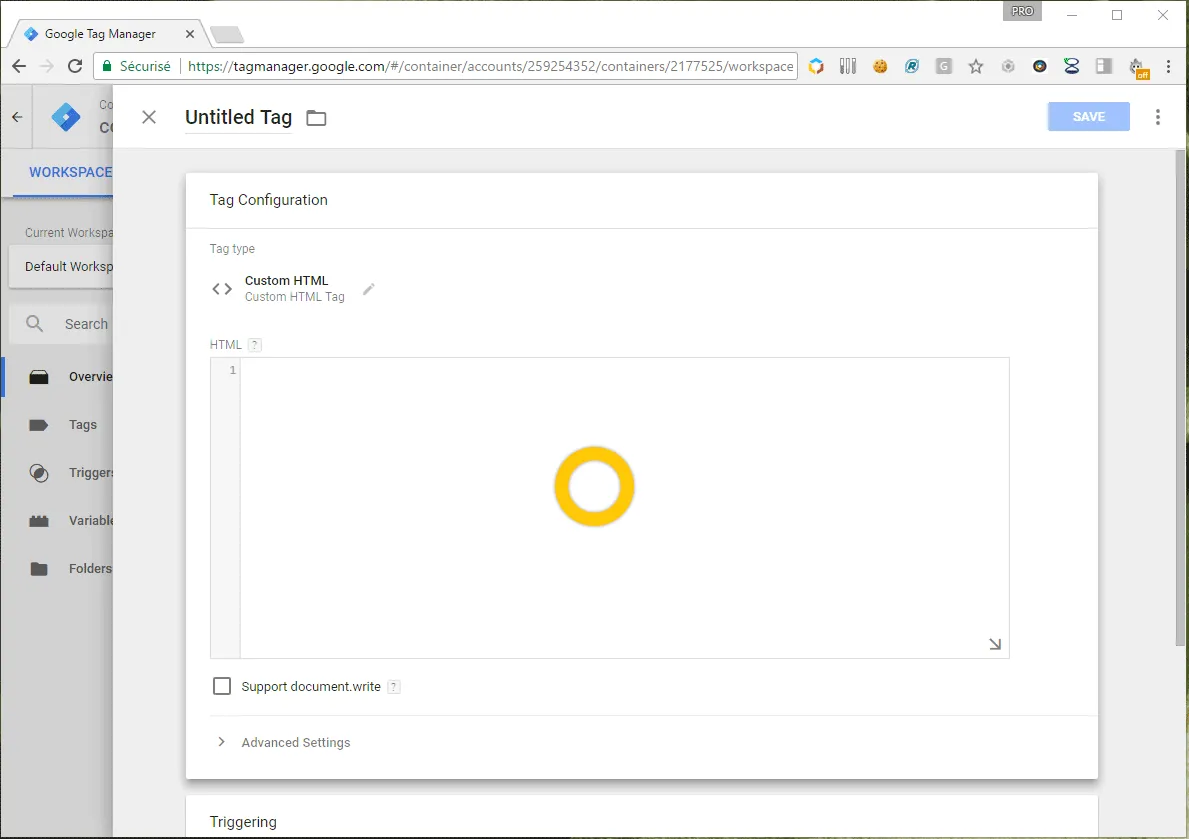Image resolution: width=1189 pixels, height=839 pixels.
Task: Click the folder icon beside Untitled Tag
Action: pos(316,118)
